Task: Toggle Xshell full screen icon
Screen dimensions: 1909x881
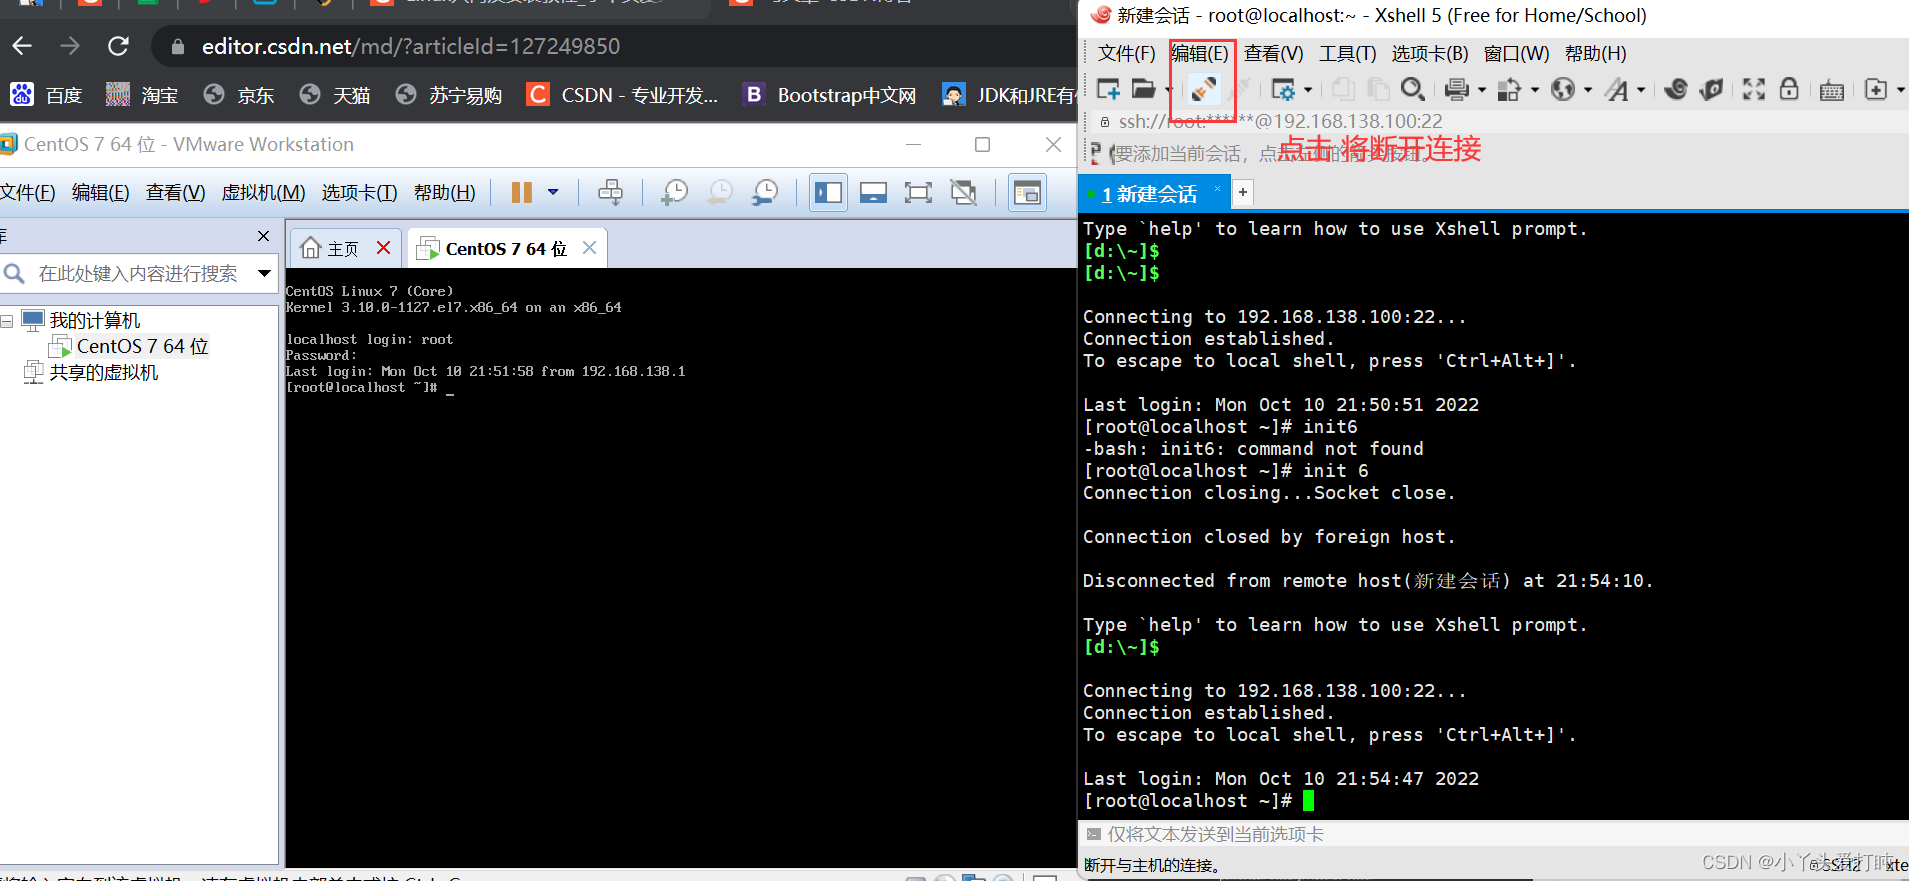Action: 1754,89
